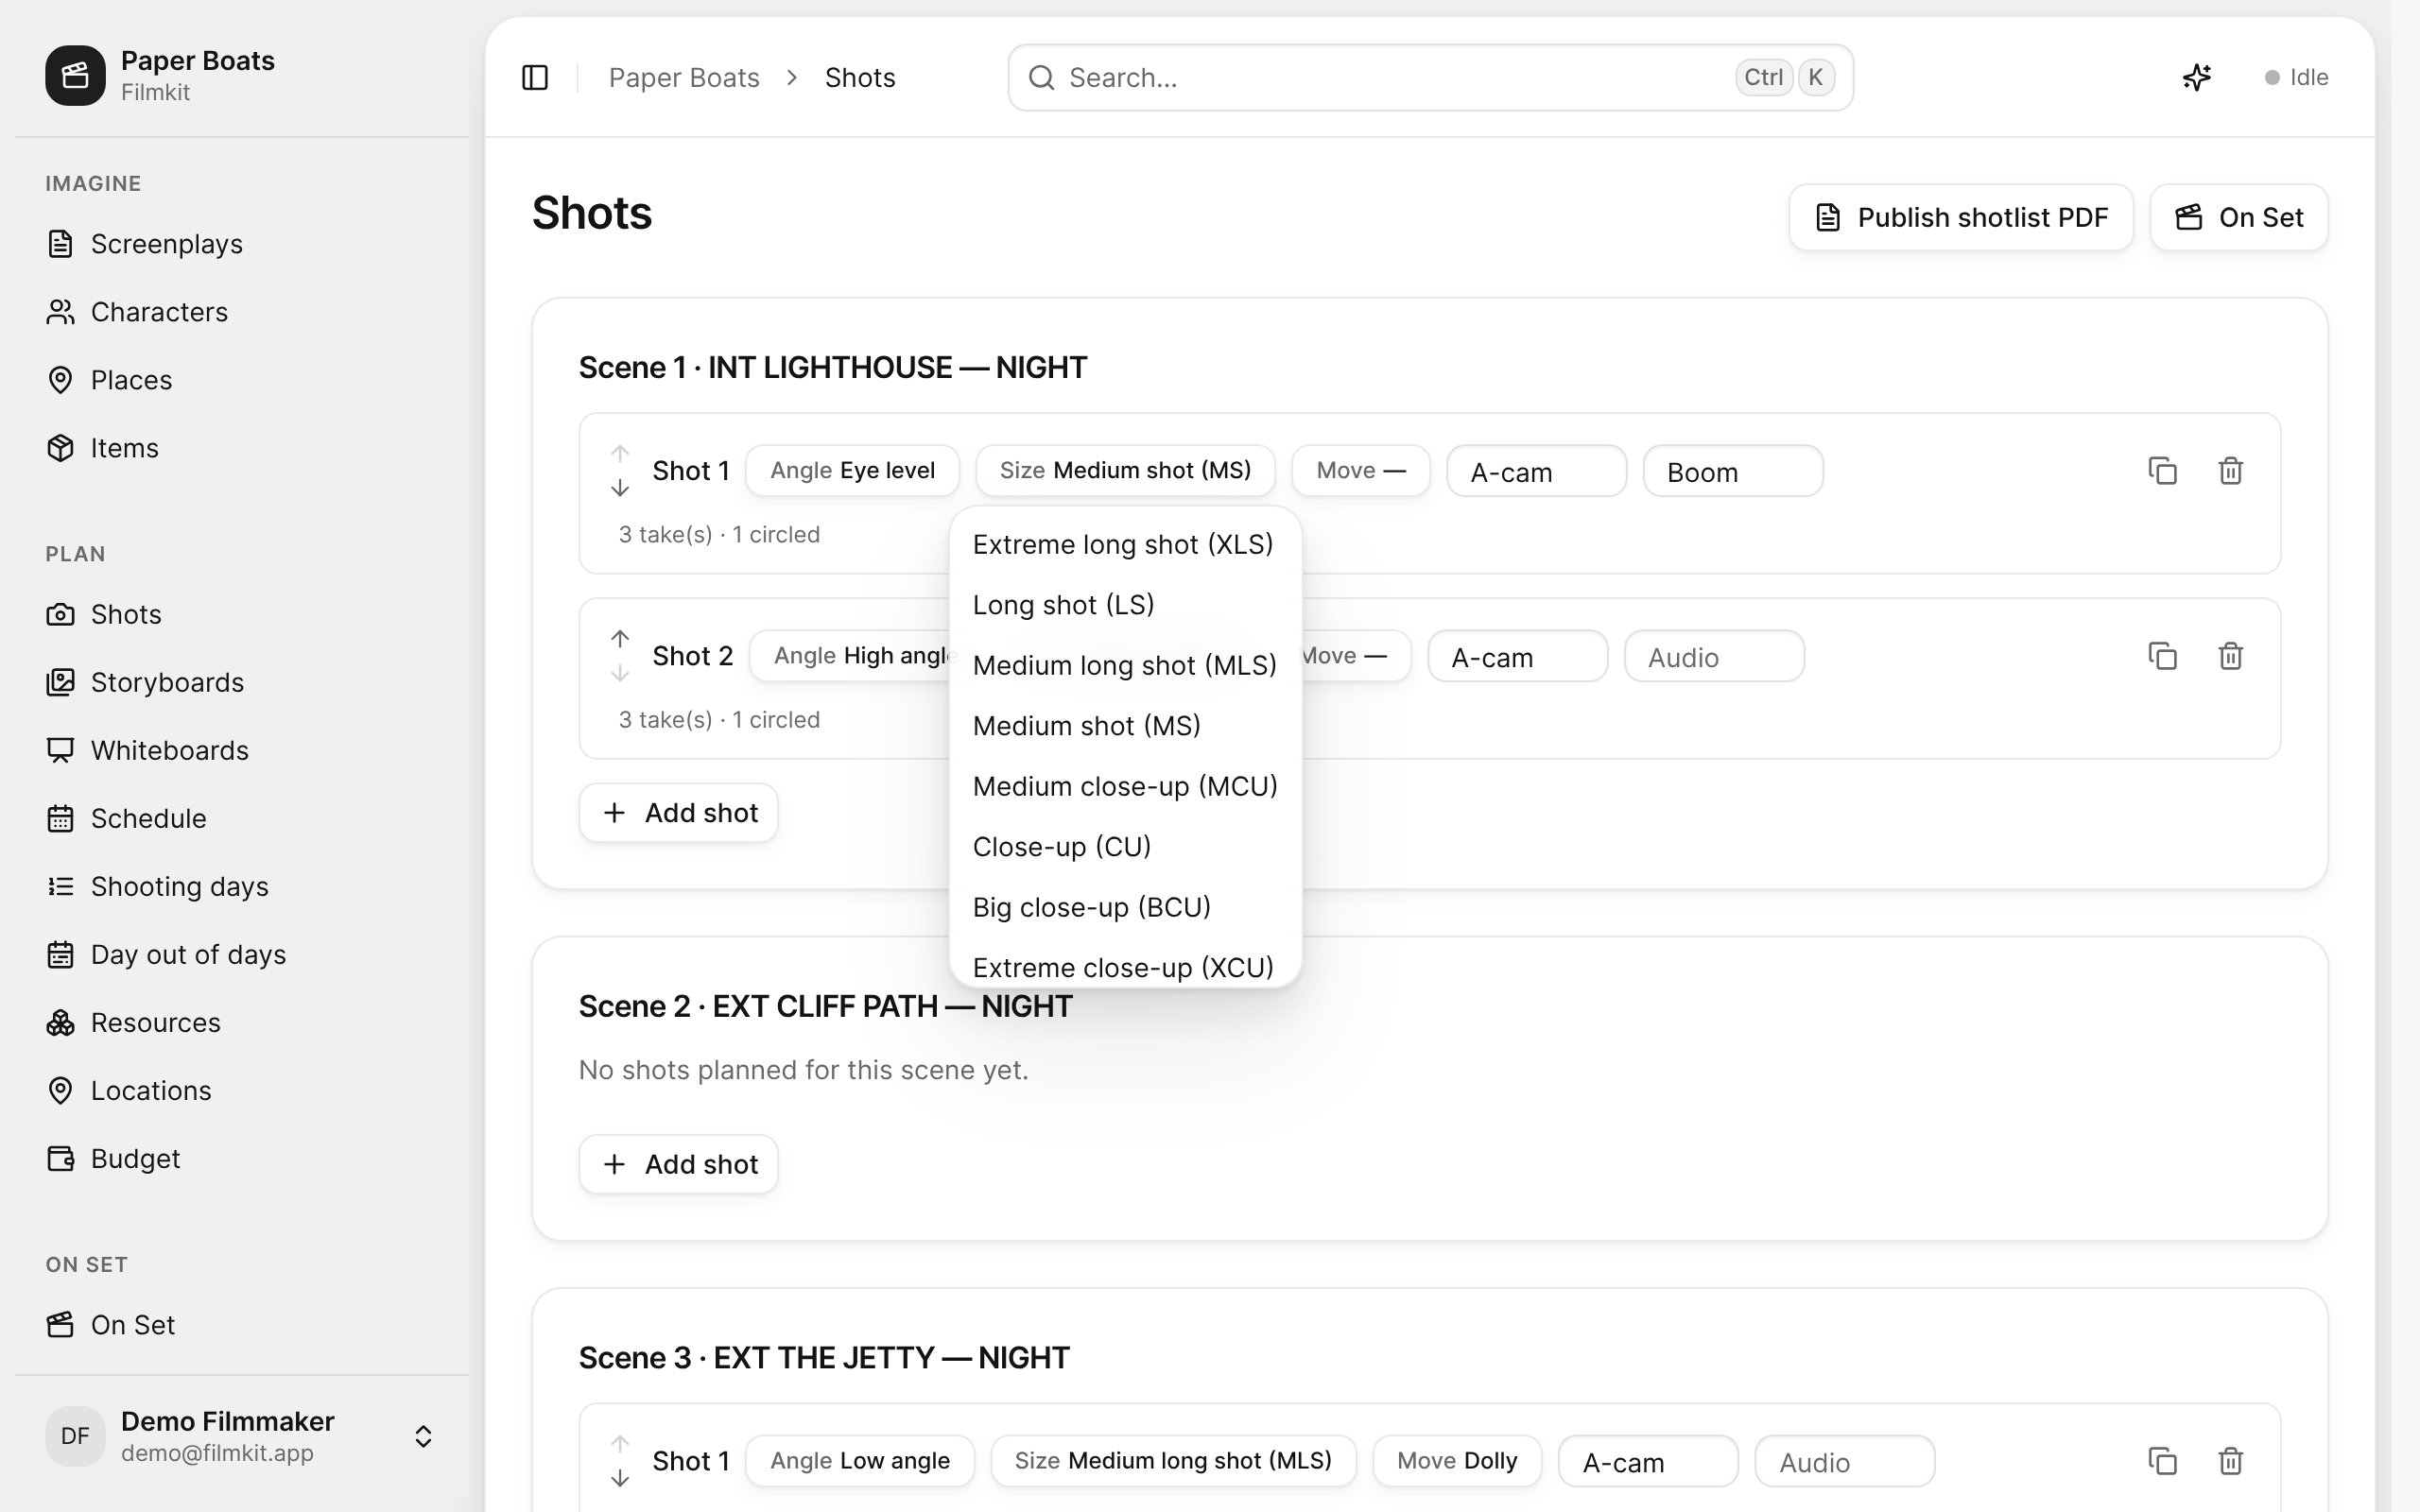Open the Move dropdown for Shot 1
The image size is (2420, 1512).
coord(1360,470)
